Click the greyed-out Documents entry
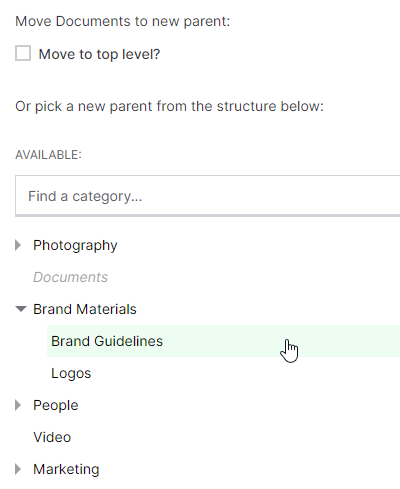Screen dimensions: 400x489 click(70, 277)
